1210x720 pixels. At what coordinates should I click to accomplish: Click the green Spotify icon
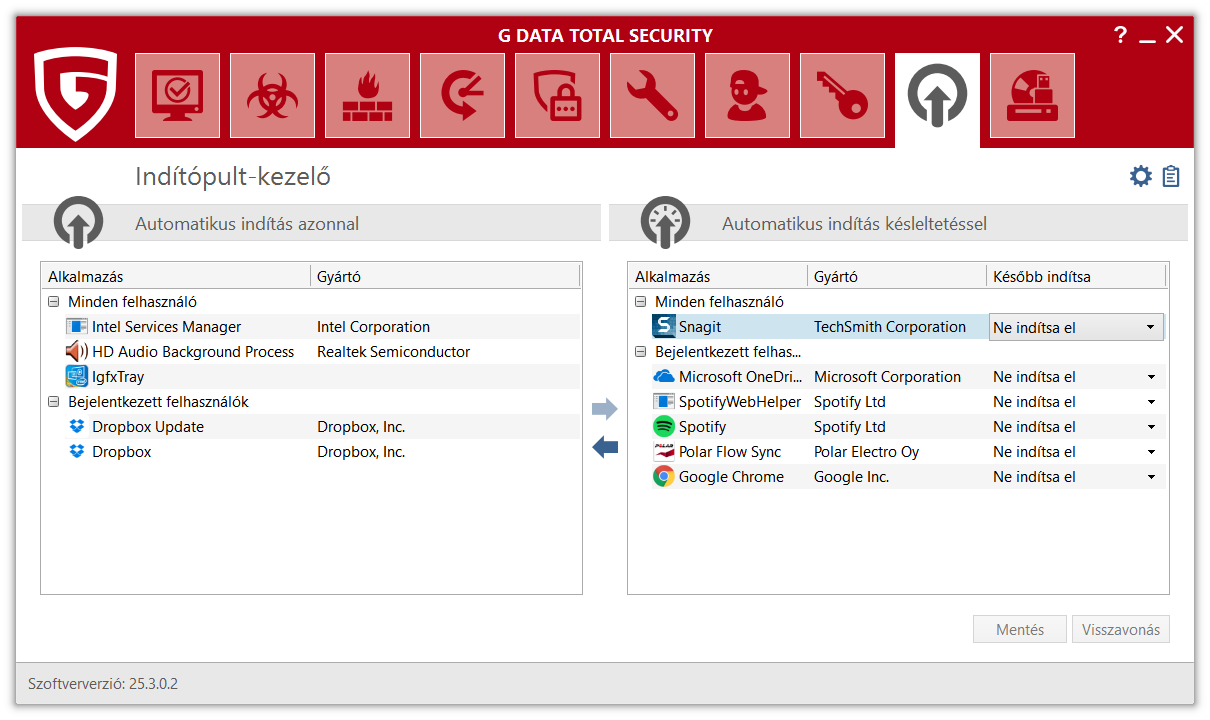[664, 427]
